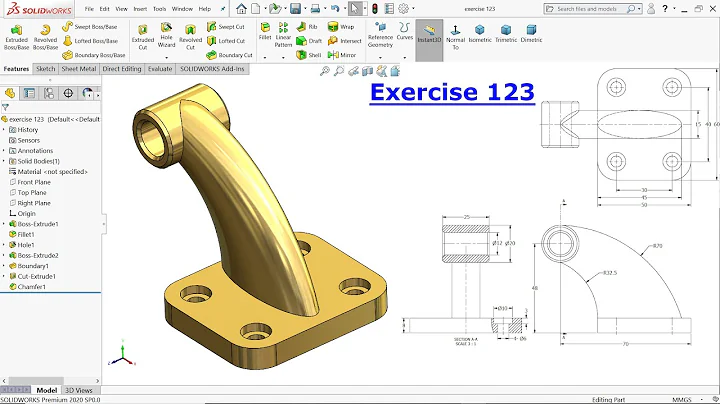Viewport: 720px width, 404px height.
Task: Switch to Normal To view
Action: click(x=456, y=37)
